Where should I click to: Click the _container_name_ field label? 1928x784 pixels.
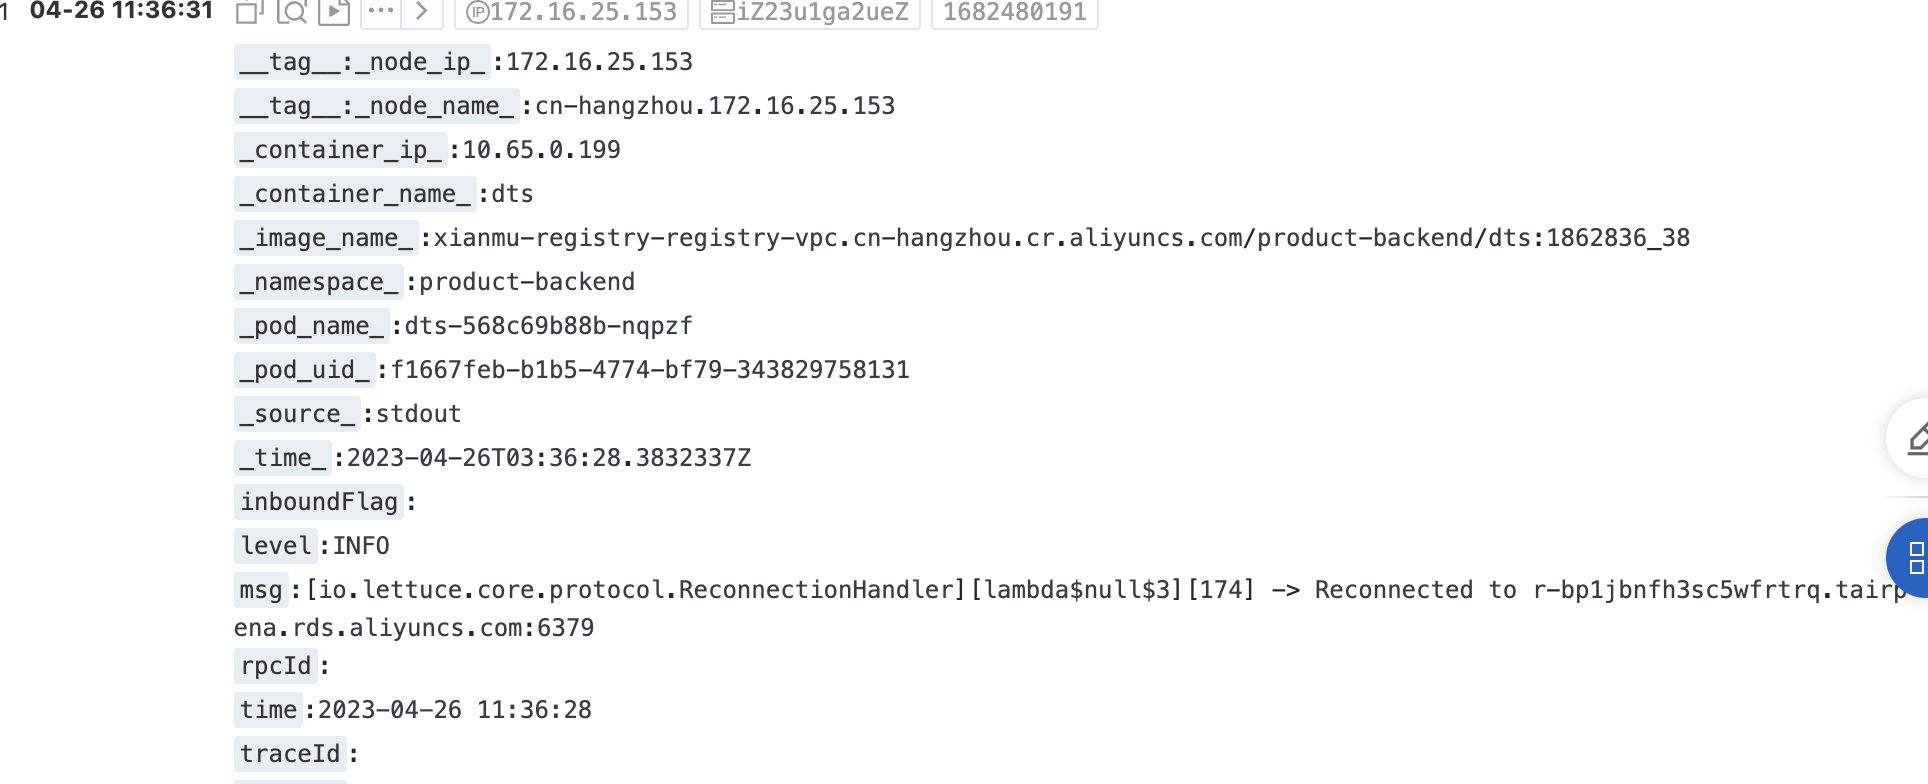(x=355, y=194)
